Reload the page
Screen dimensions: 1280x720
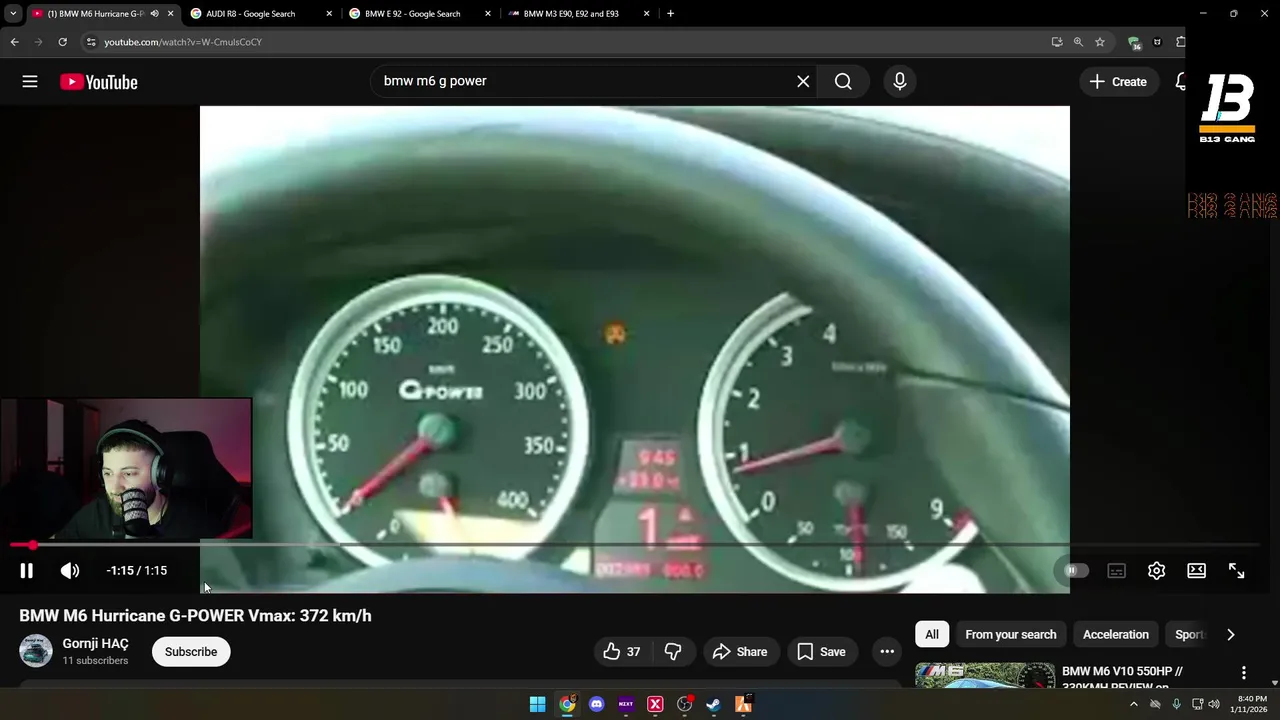point(62,42)
